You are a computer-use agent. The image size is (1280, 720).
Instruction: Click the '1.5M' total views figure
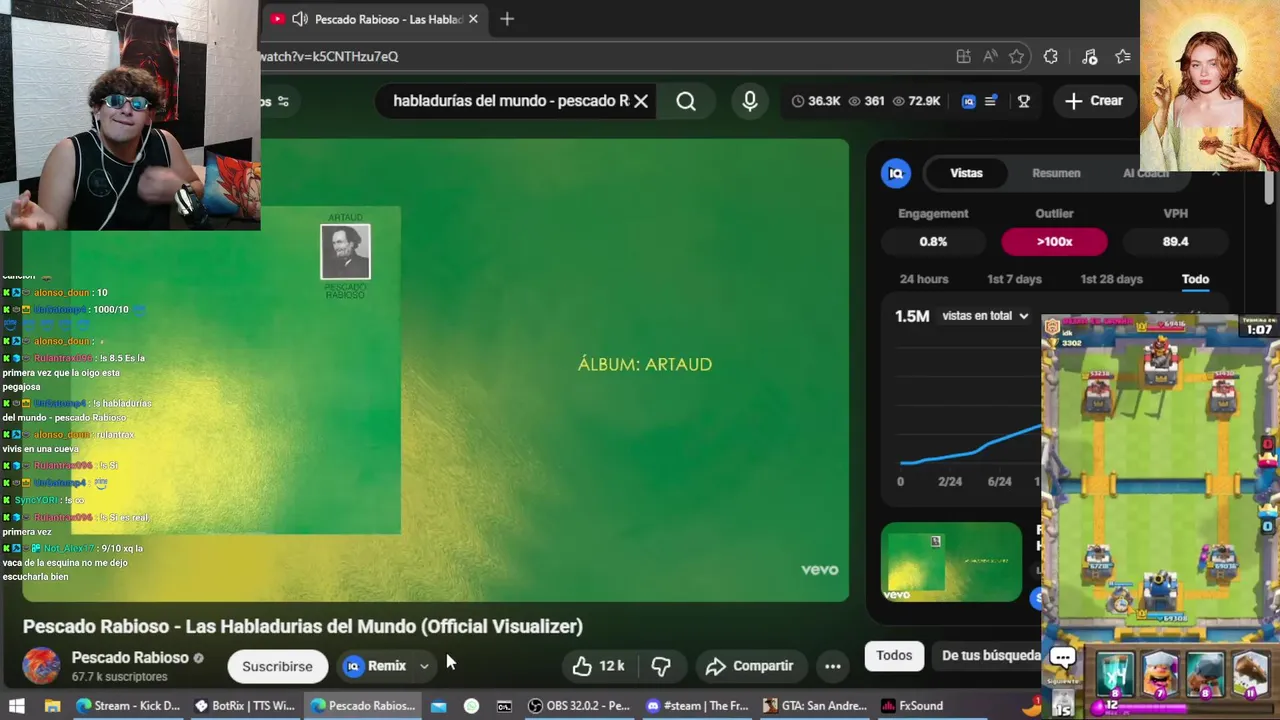tap(912, 316)
